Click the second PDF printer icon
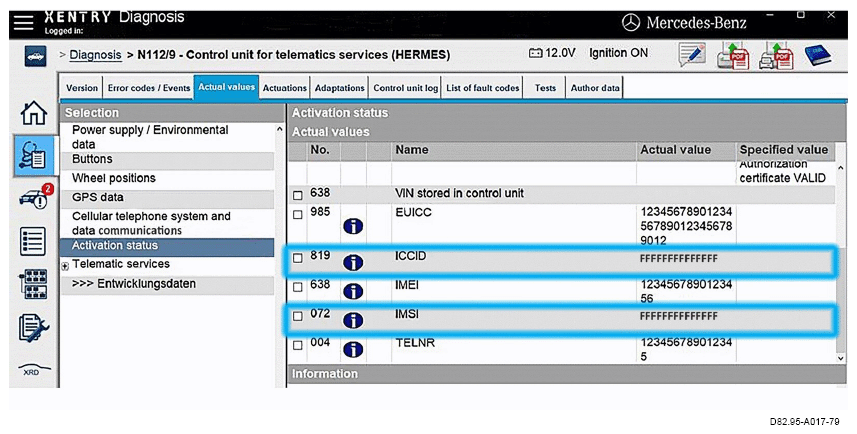Screen dimensions: 857x434 776,56
